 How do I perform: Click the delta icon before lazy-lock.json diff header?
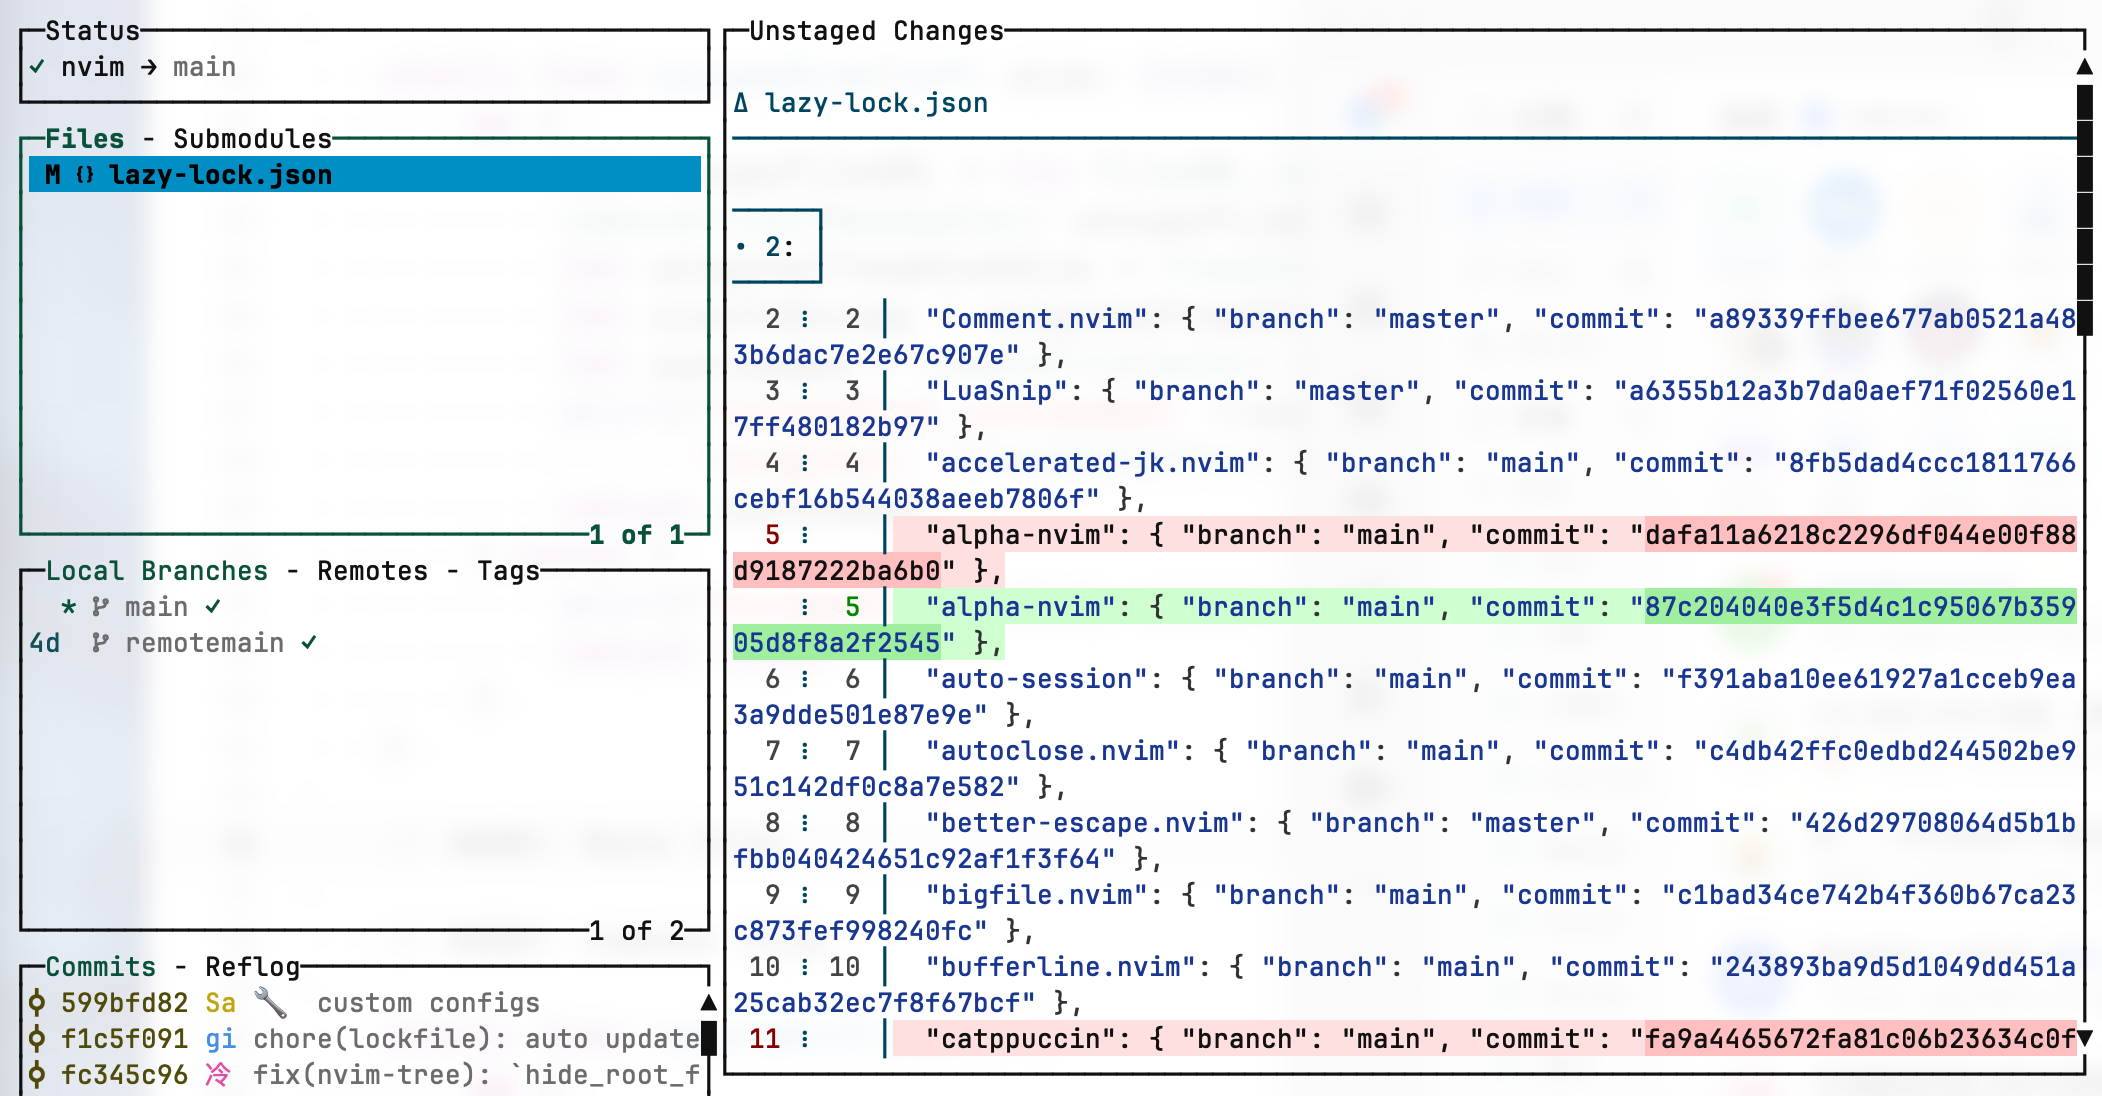[x=741, y=103]
